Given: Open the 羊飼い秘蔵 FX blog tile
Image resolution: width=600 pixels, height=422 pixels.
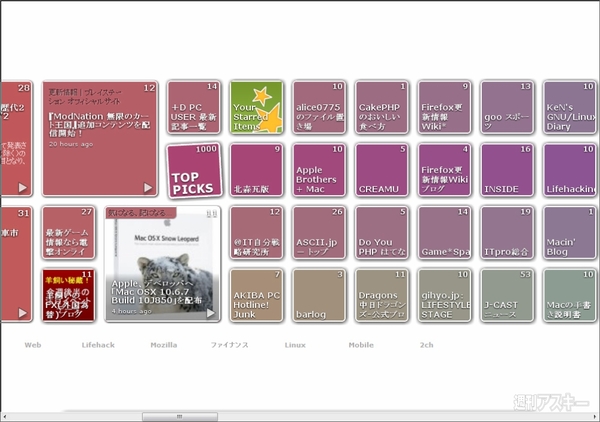Looking at the screenshot, I should pyautogui.click(x=68, y=295).
